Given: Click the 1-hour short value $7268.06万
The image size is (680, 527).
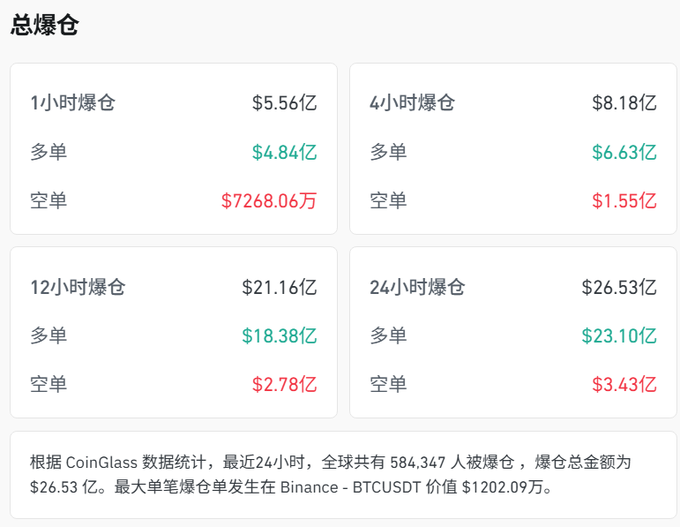Looking at the screenshot, I should (269, 201).
